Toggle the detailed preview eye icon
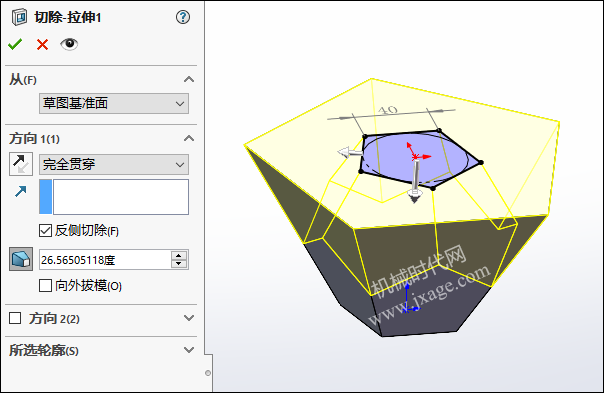The width and height of the screenshot is (604, 393). 69,44
